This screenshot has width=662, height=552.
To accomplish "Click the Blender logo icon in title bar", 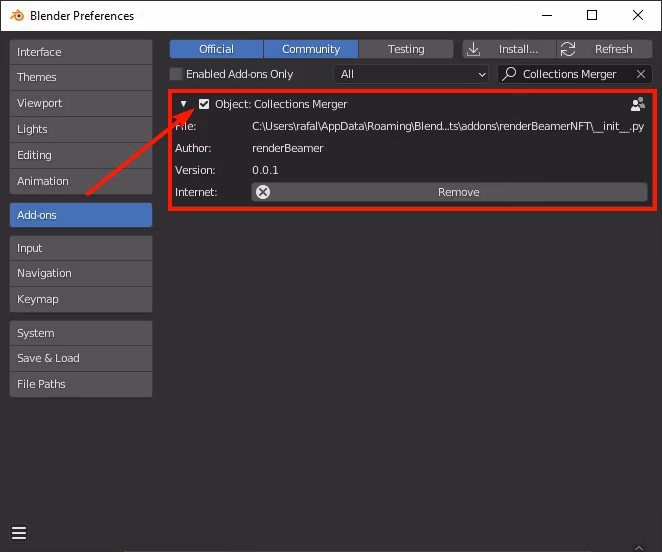I will 17,16.
